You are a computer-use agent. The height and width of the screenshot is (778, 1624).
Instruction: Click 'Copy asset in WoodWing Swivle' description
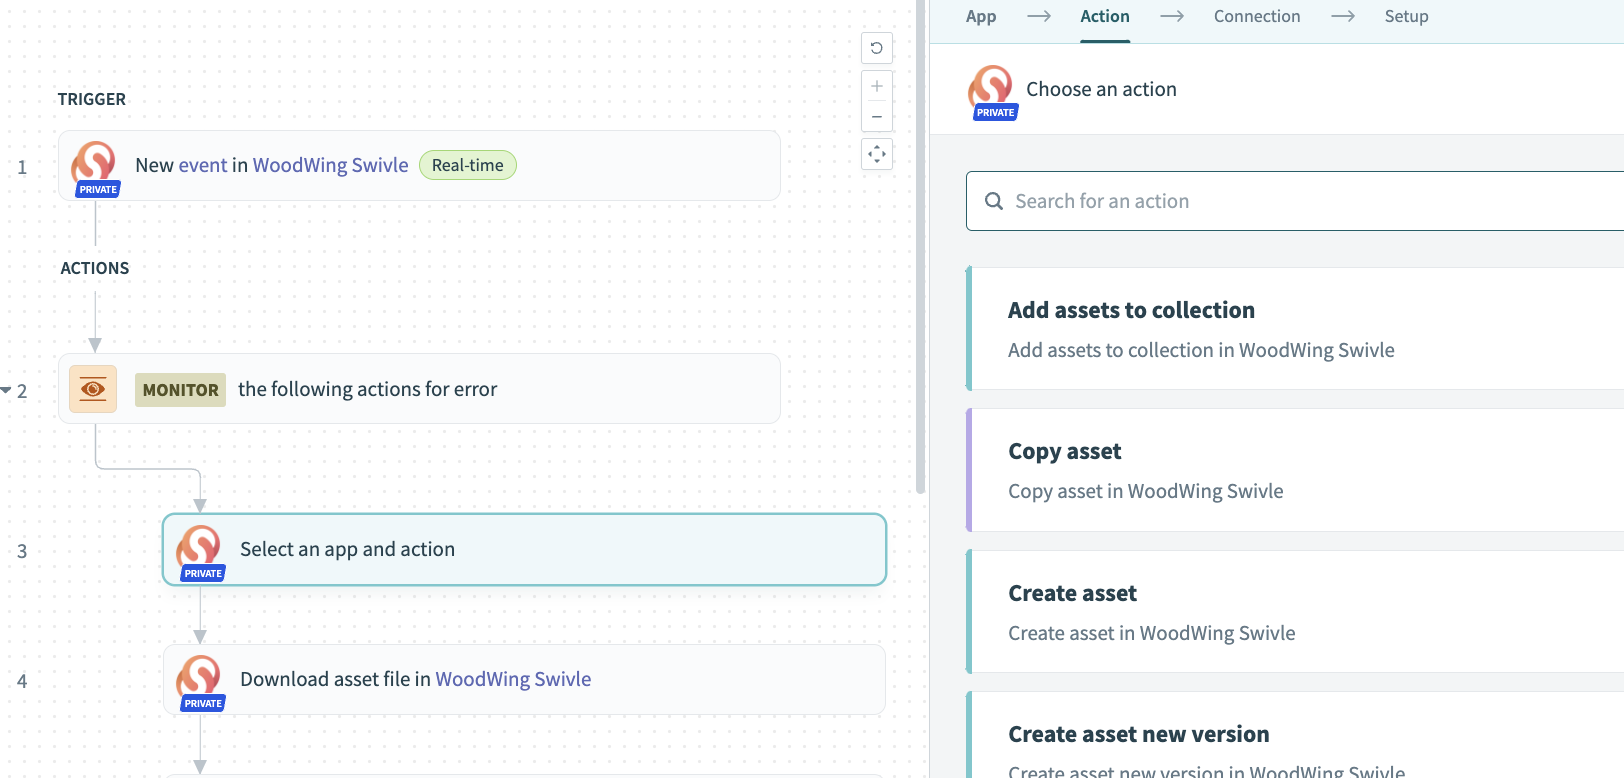1146,491
